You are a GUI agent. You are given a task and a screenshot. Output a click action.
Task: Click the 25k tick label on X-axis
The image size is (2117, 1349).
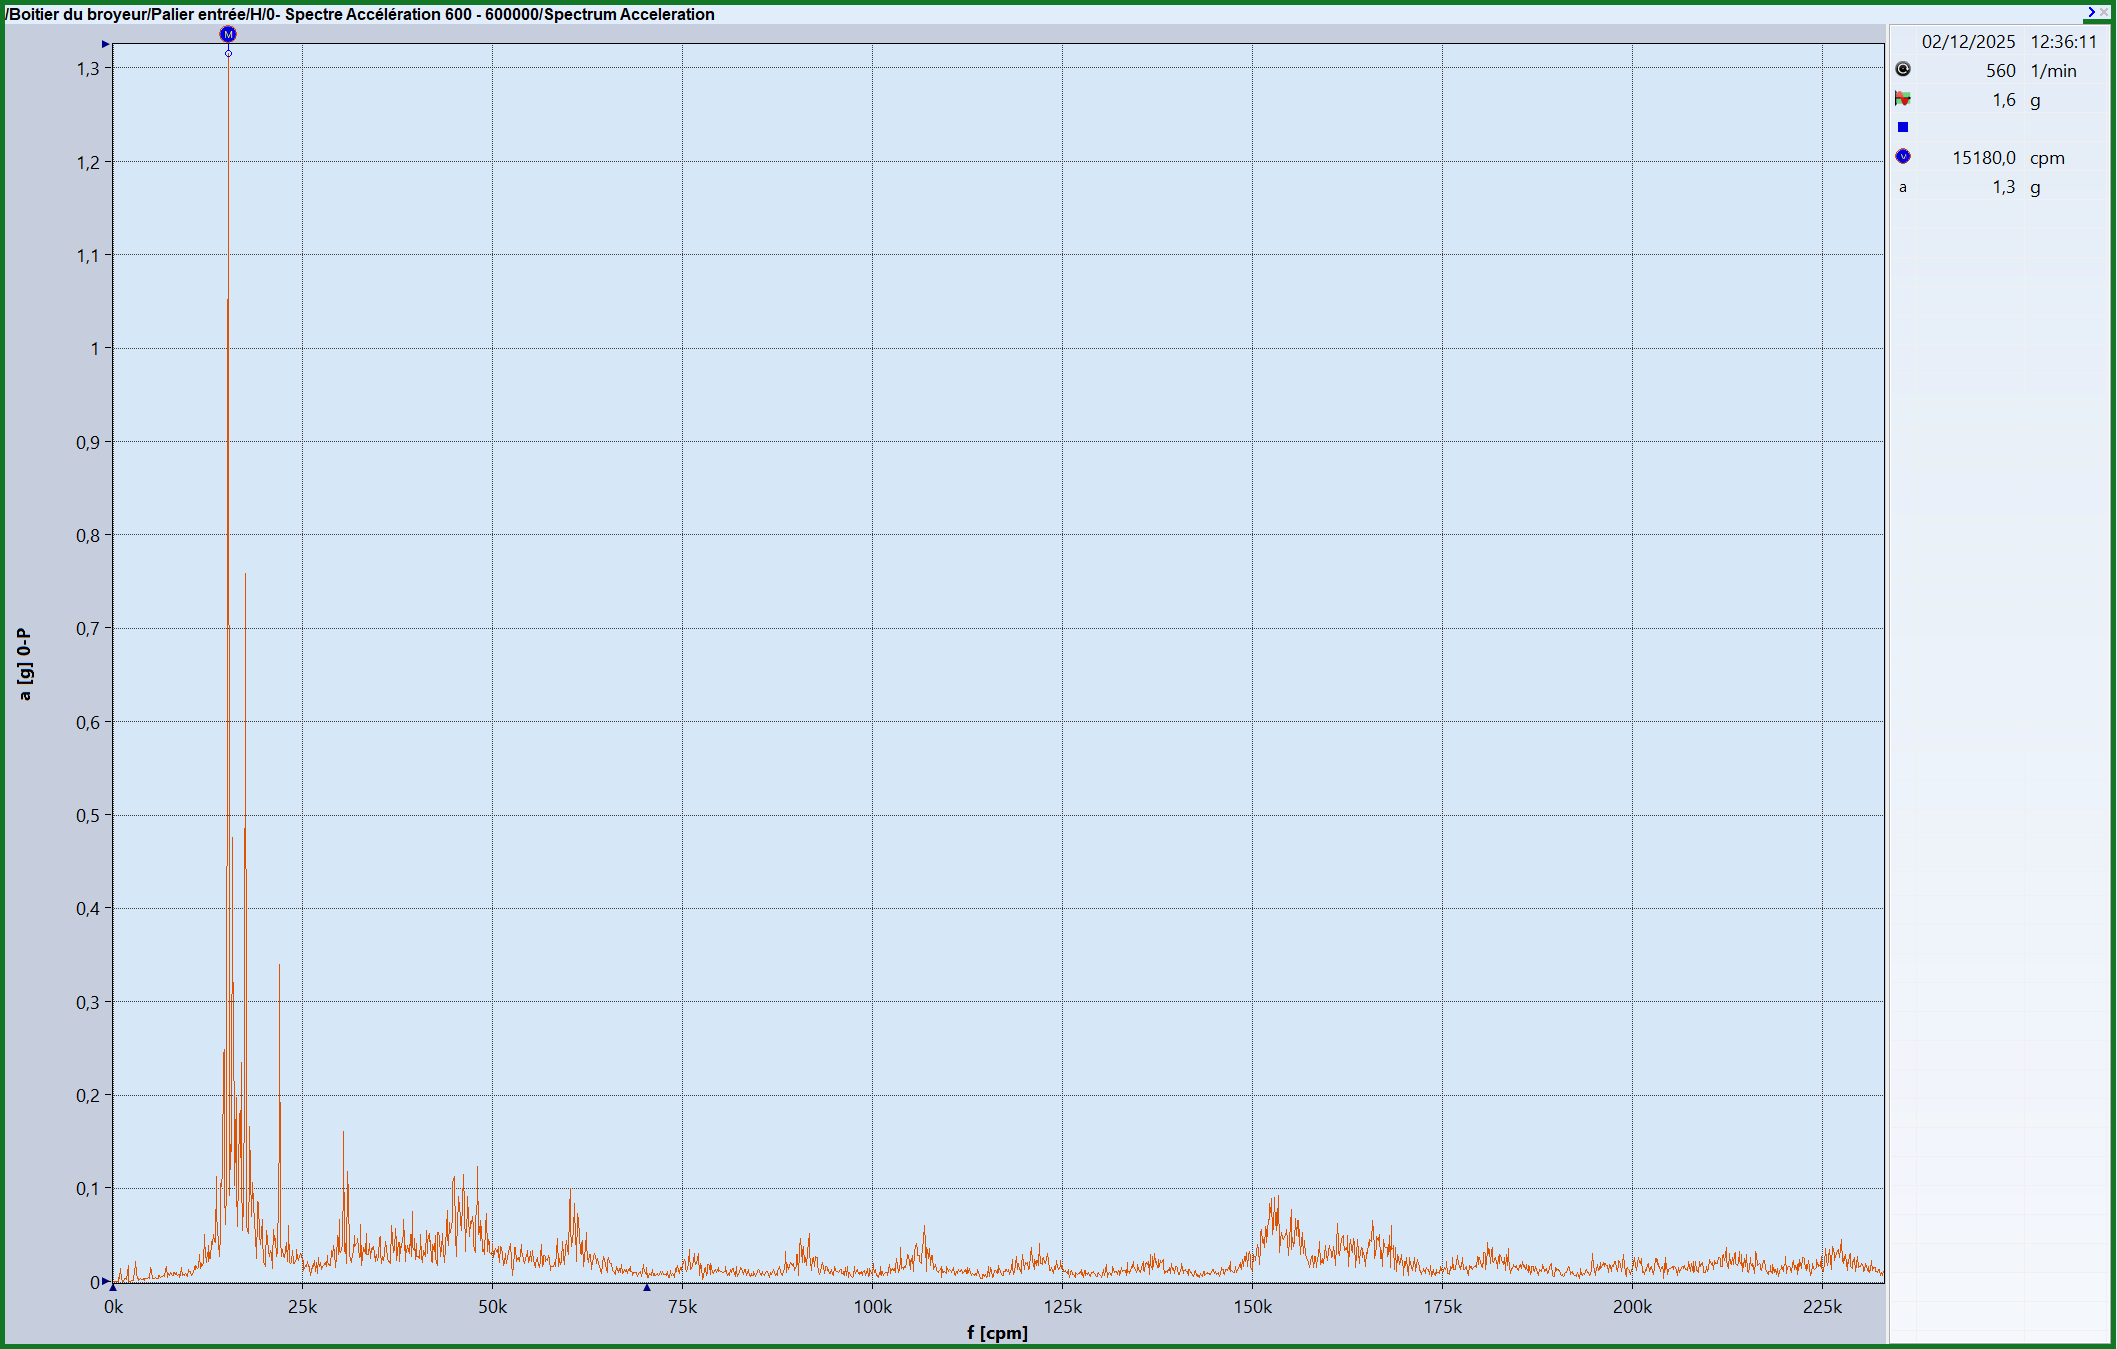[302, 1307]
